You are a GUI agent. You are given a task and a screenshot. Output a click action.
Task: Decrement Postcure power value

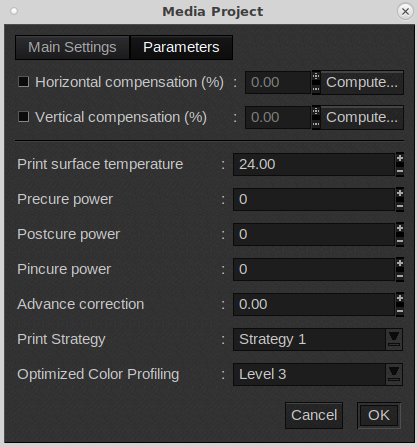(x=400, y=241)
